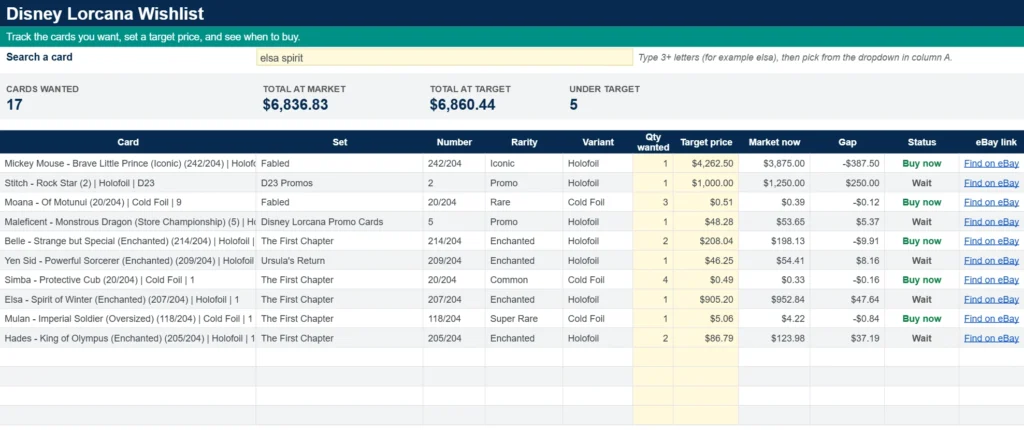Click market price $1,250.00 cell
The height and width of the screenshot is (430, 1024).
tap(775, 183)
